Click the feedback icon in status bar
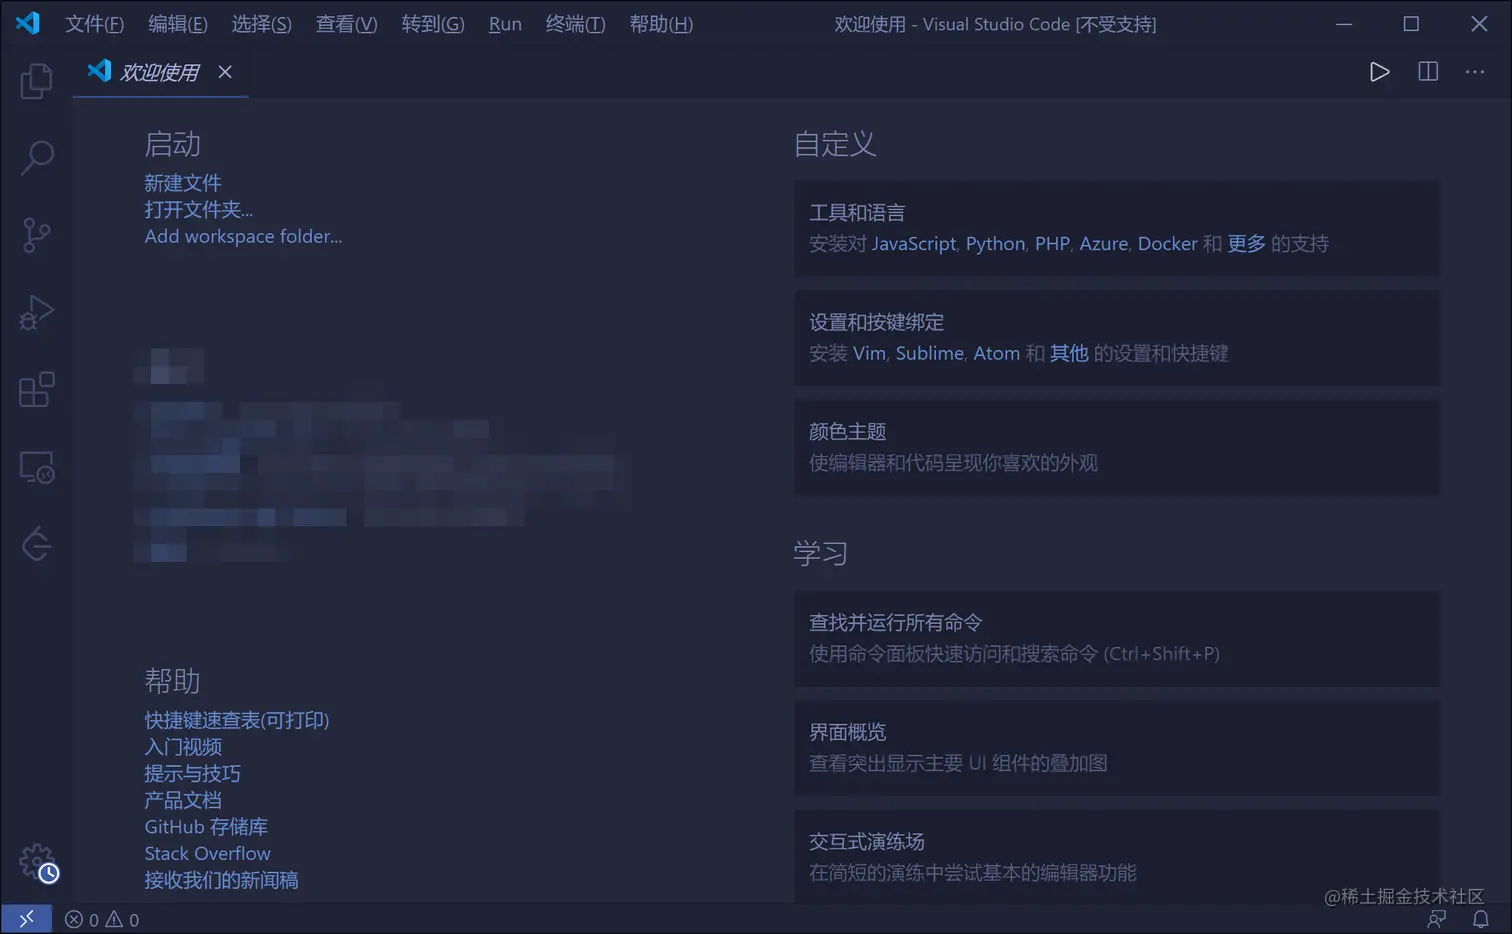 tap(1437, 919)
